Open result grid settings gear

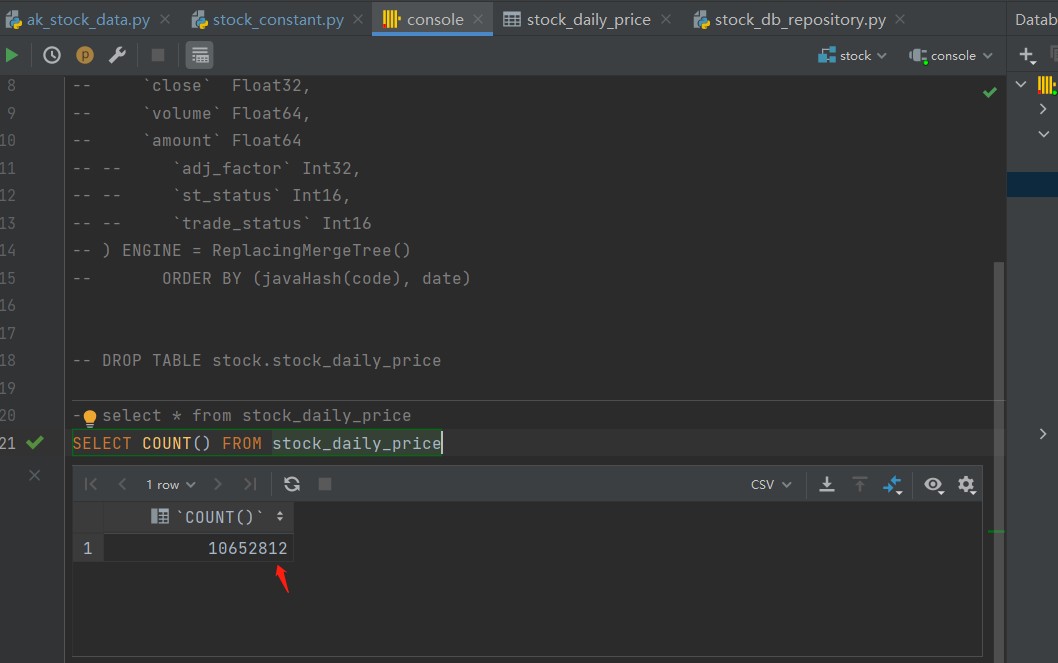point(967,485)
